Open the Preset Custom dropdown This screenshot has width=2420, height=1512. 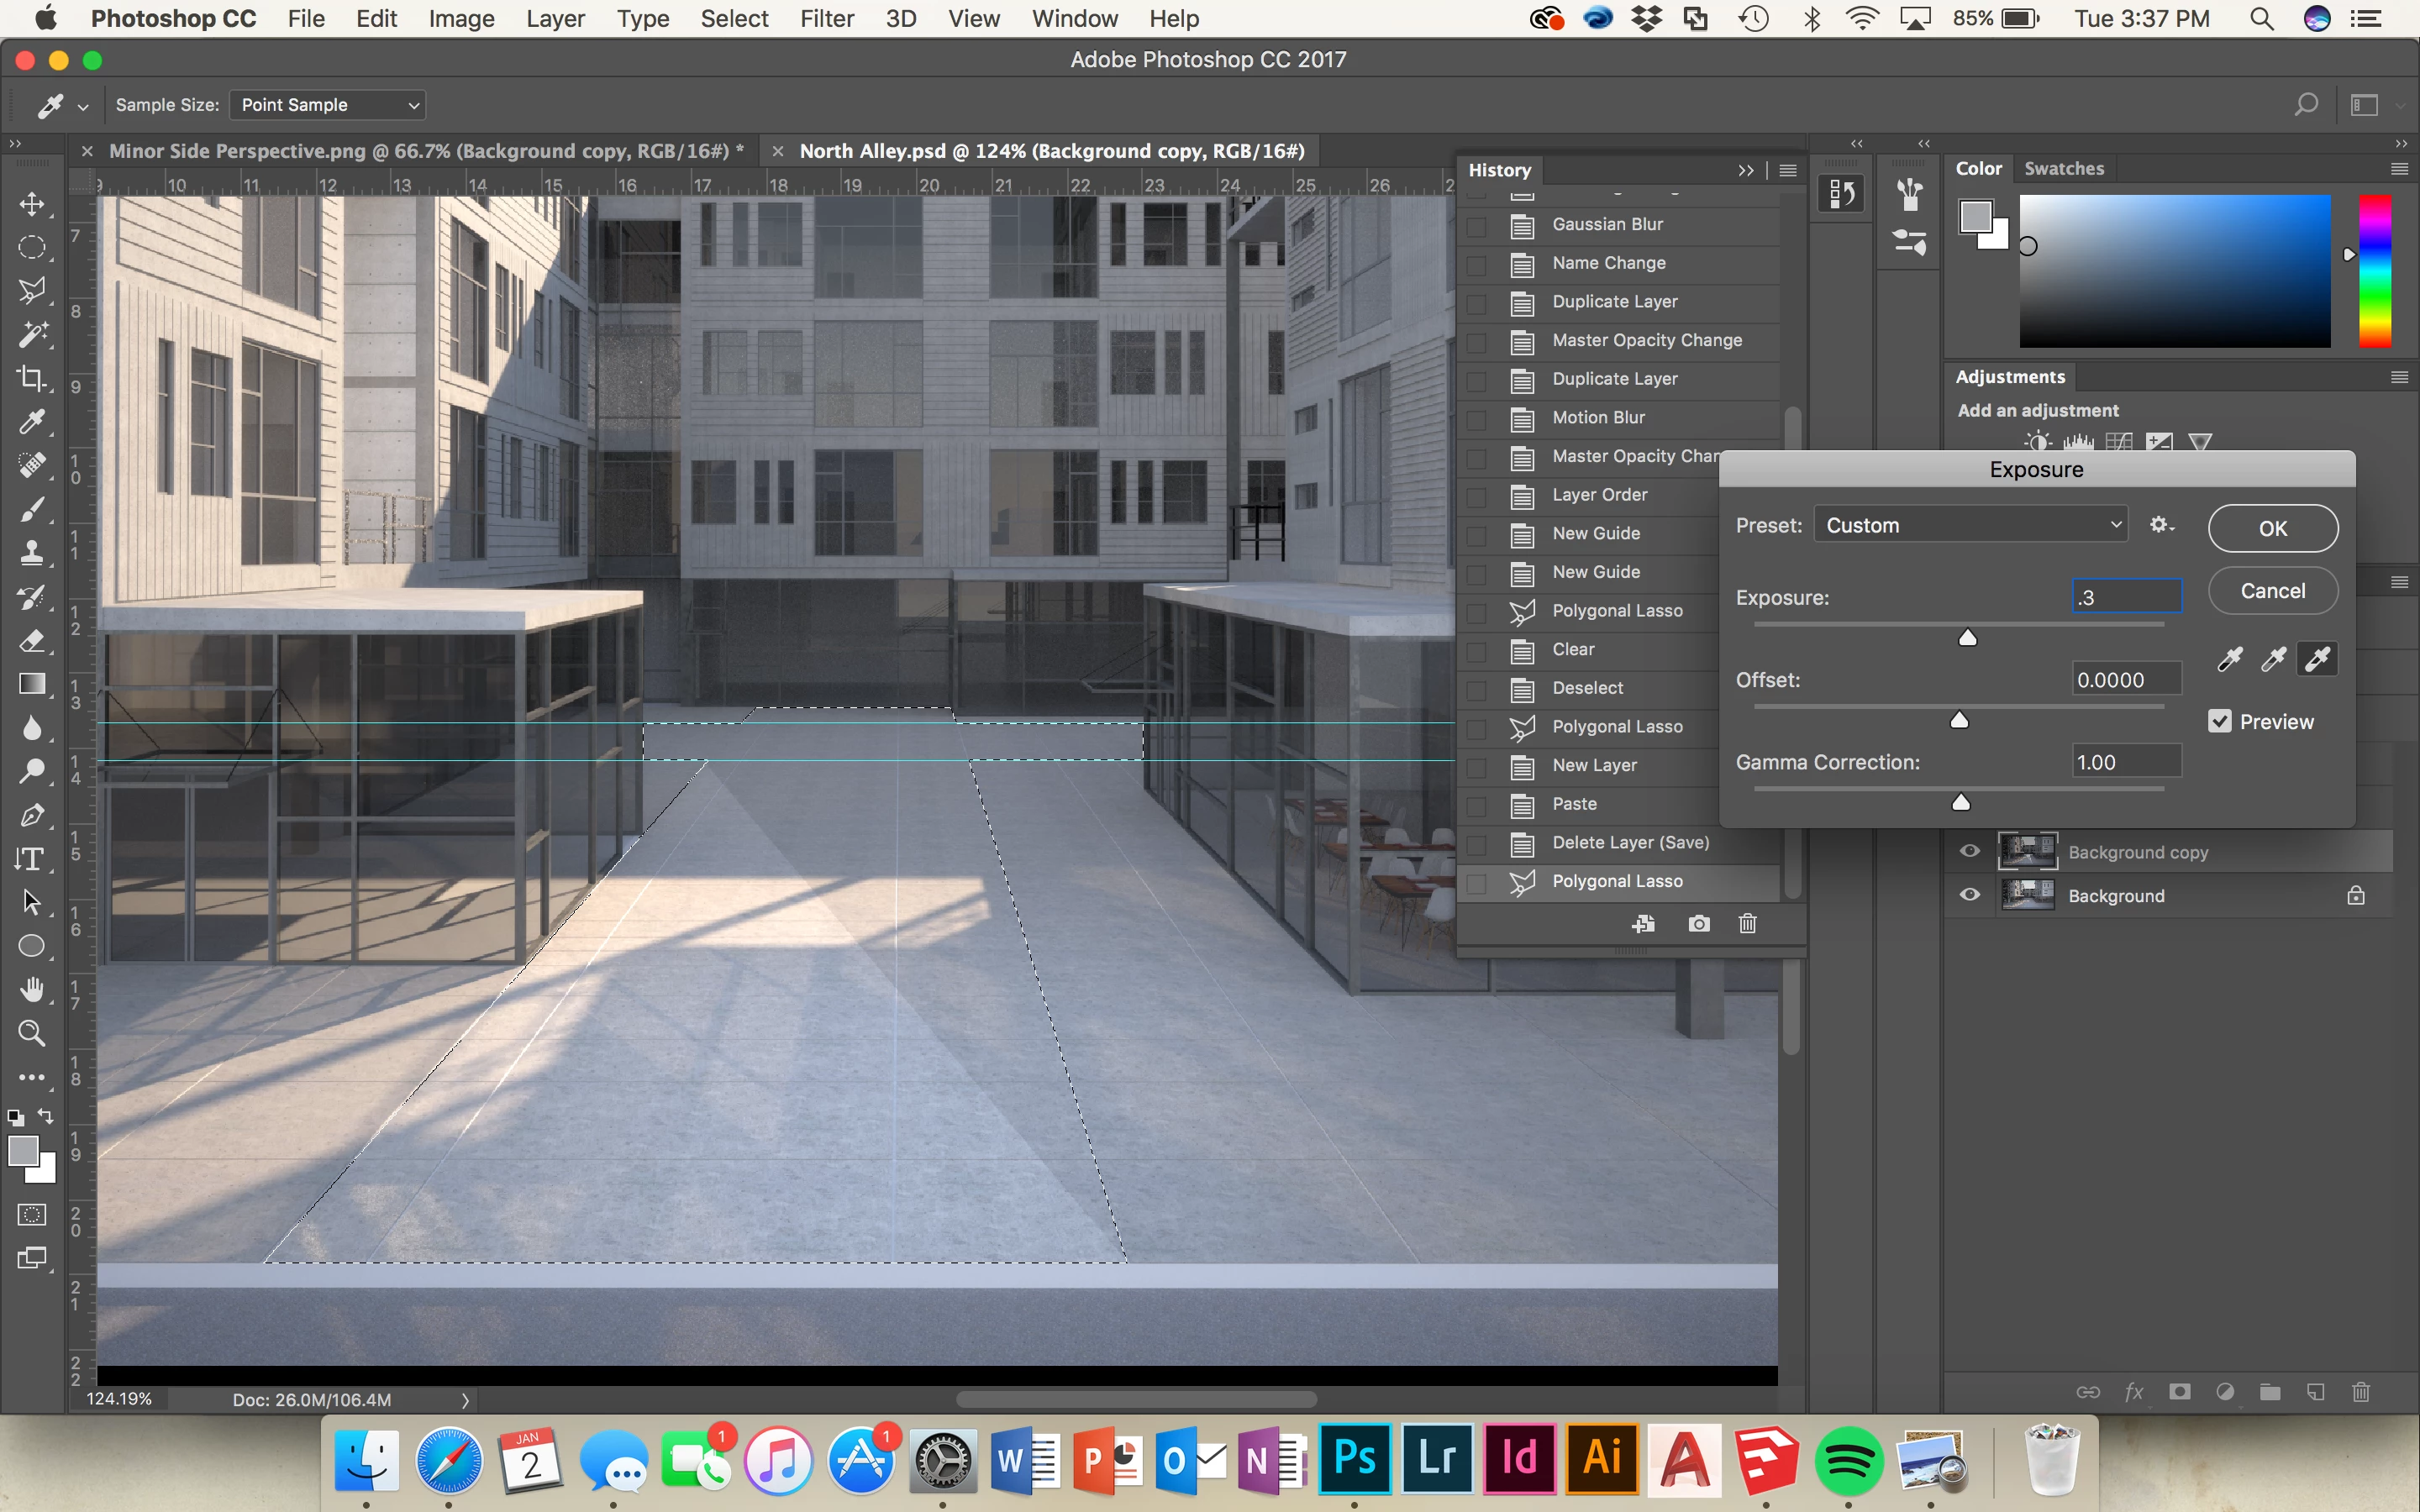1971,525
